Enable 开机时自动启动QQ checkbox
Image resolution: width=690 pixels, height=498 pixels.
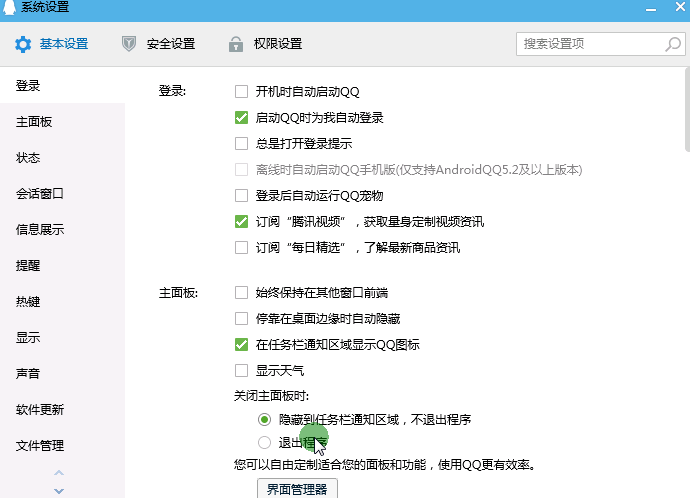pos(241,92)
